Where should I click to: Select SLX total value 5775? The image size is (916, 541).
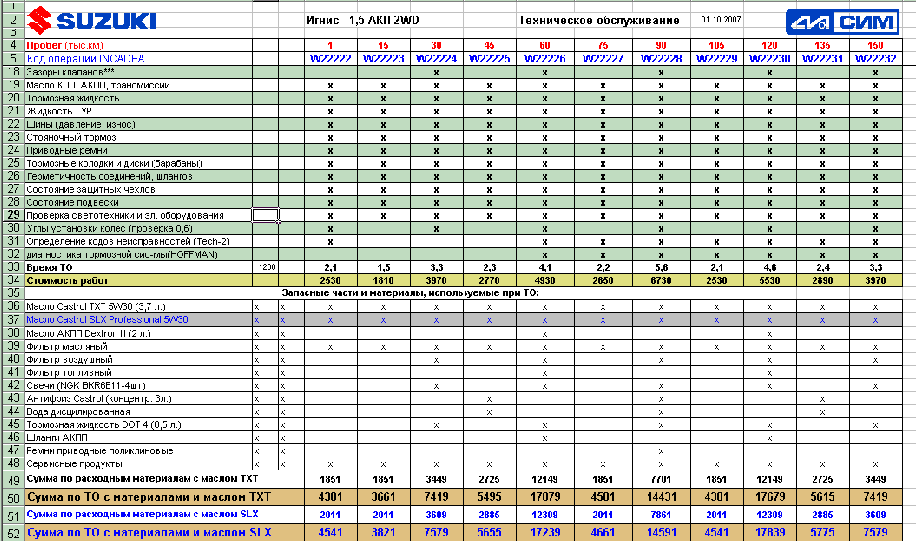pos(822,533)
